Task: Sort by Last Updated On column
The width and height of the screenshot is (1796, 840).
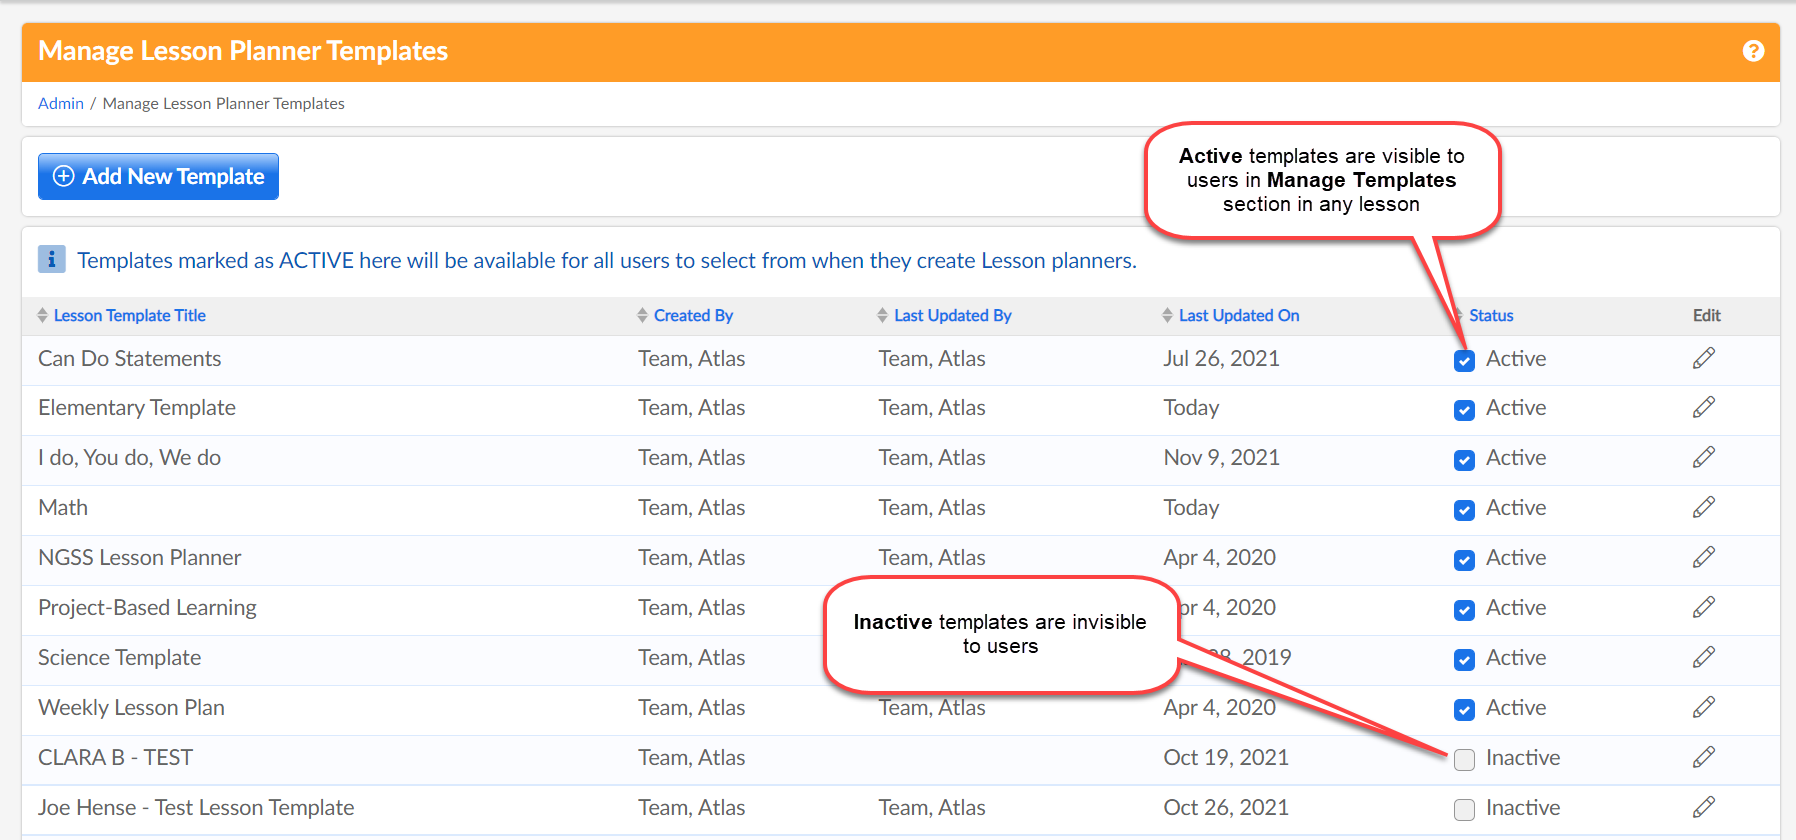Action: coord(1238,315)
